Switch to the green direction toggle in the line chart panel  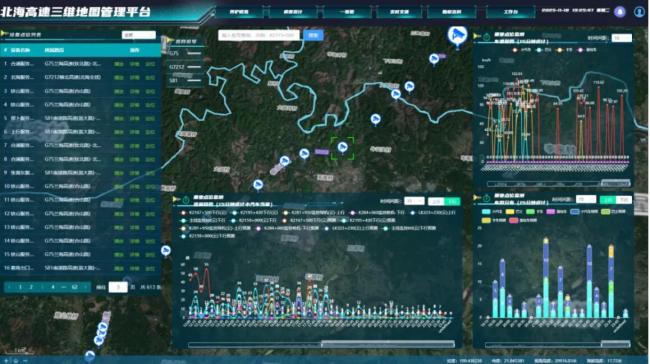point(452,201)
